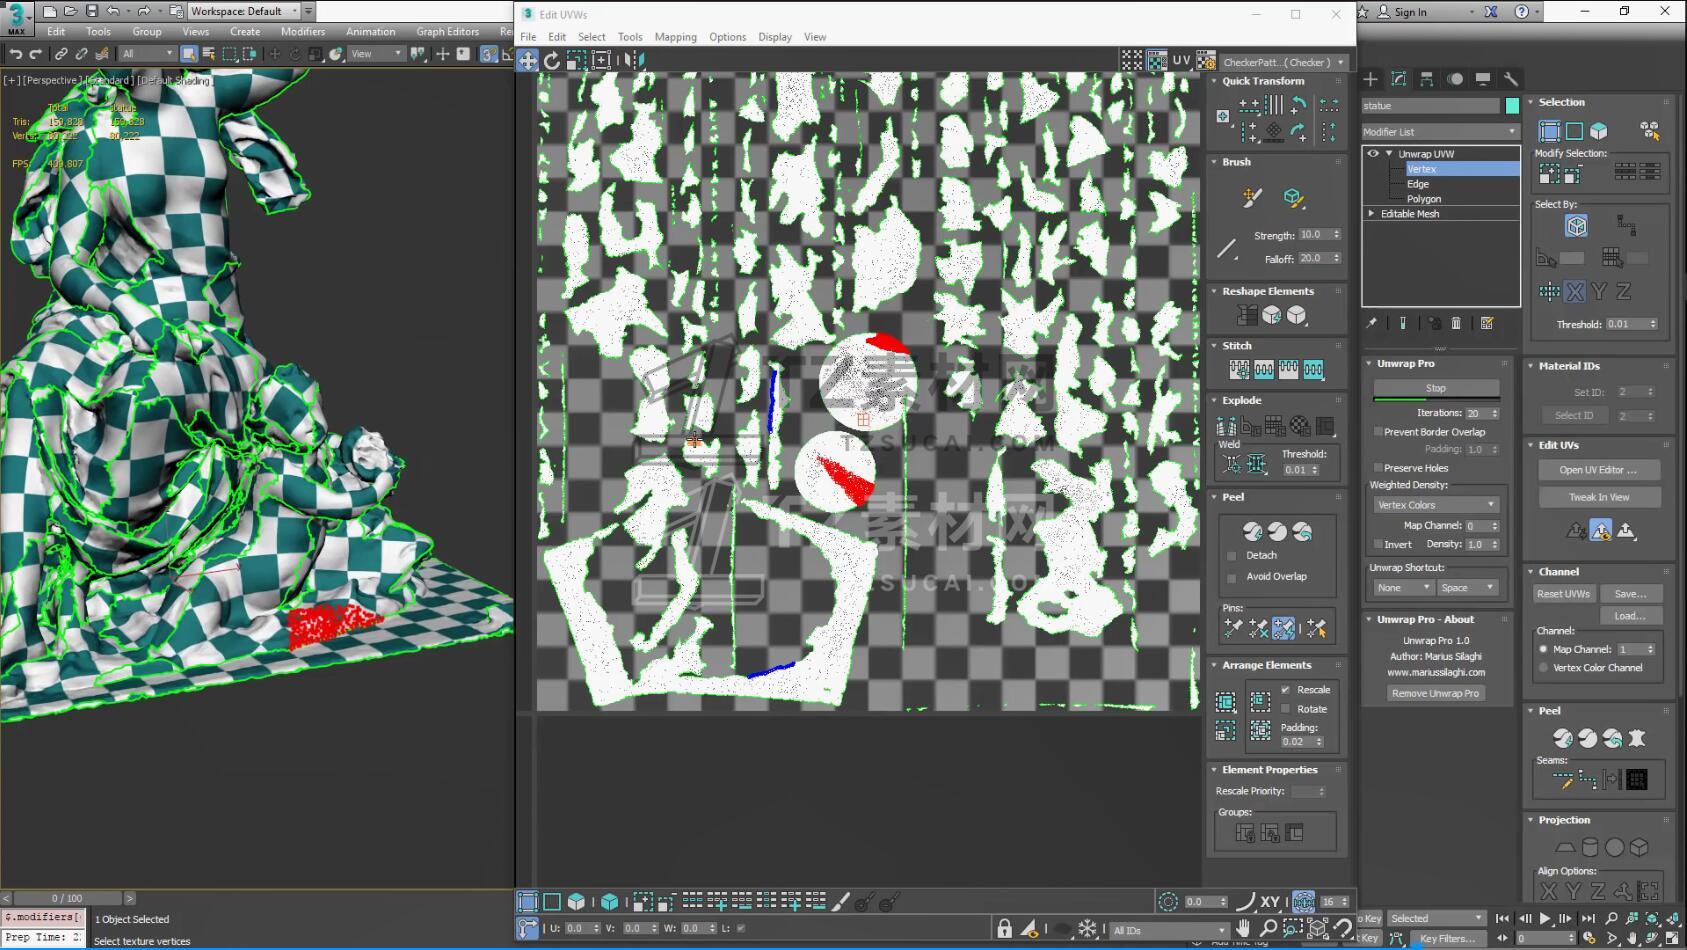
Task: Click the Stop button in Unwrap Pro
Action: (1435, 388)
